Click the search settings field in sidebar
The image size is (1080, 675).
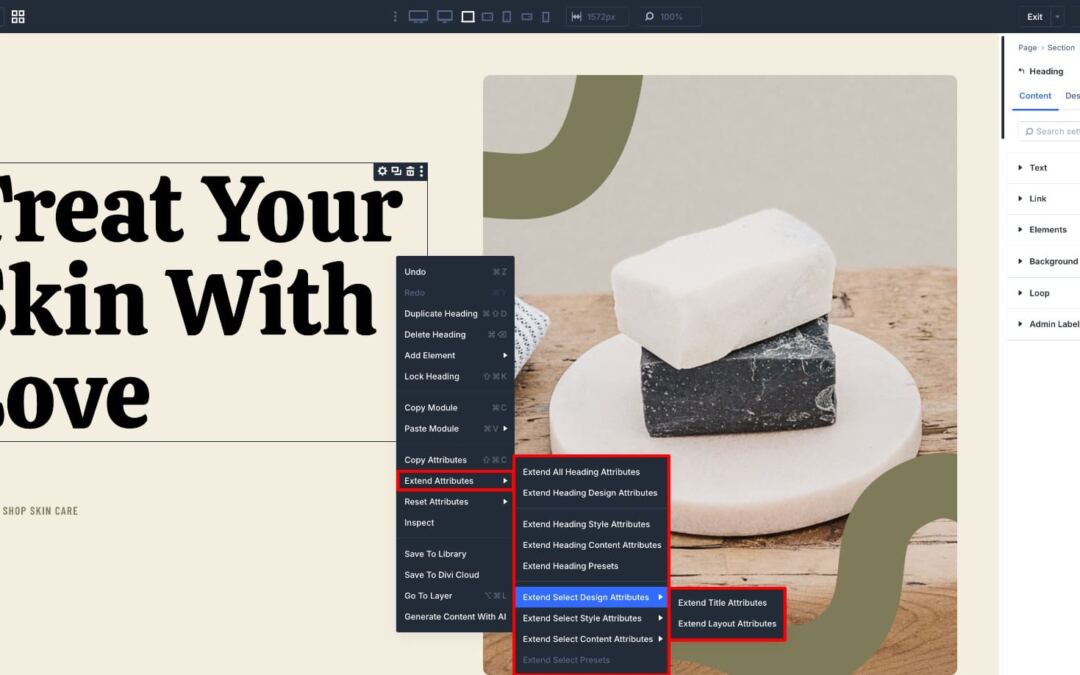coord(1052,131)
